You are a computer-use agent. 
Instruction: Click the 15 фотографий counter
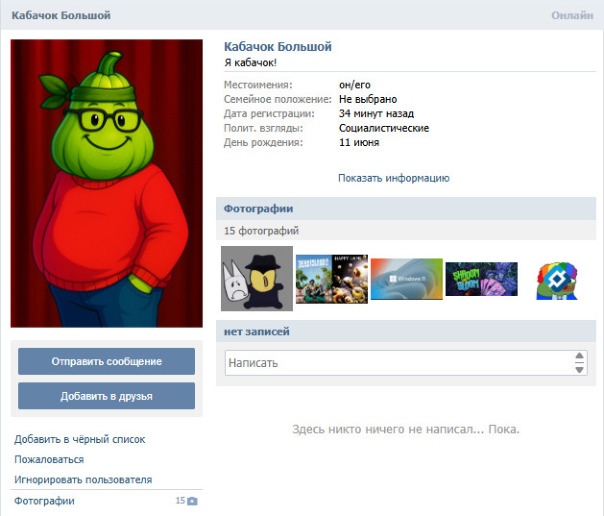coord(261,231)
